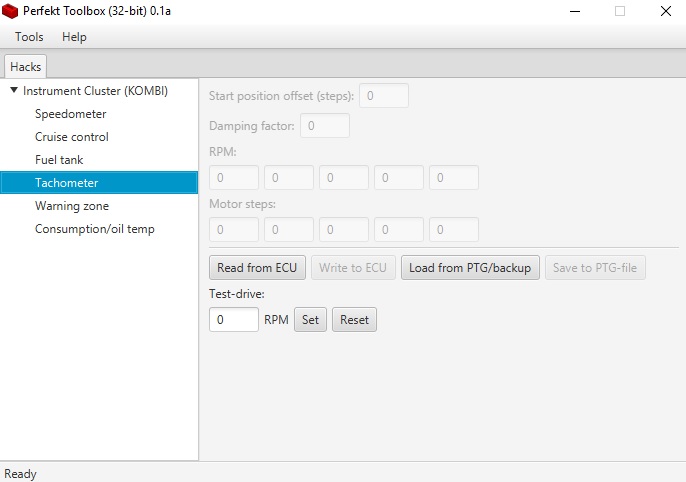Minimize the Perfekt Toolbox window
The image size is (686, 482).
573,11
